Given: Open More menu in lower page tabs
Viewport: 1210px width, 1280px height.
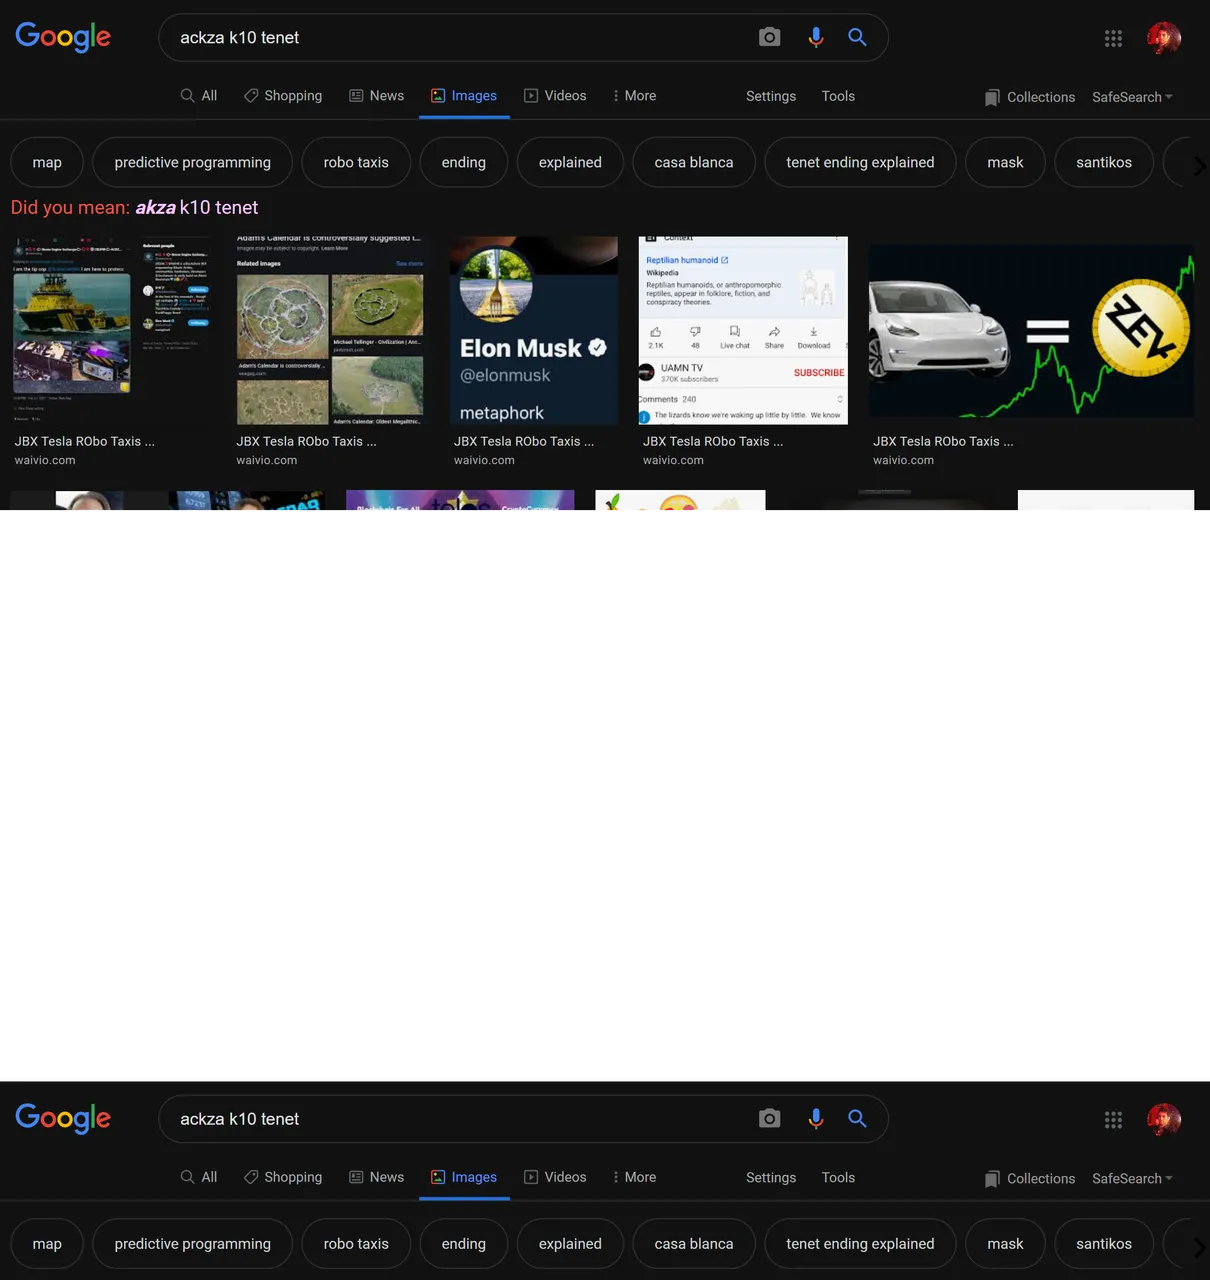Looking at the screenshot, I should click(634, 1177).
